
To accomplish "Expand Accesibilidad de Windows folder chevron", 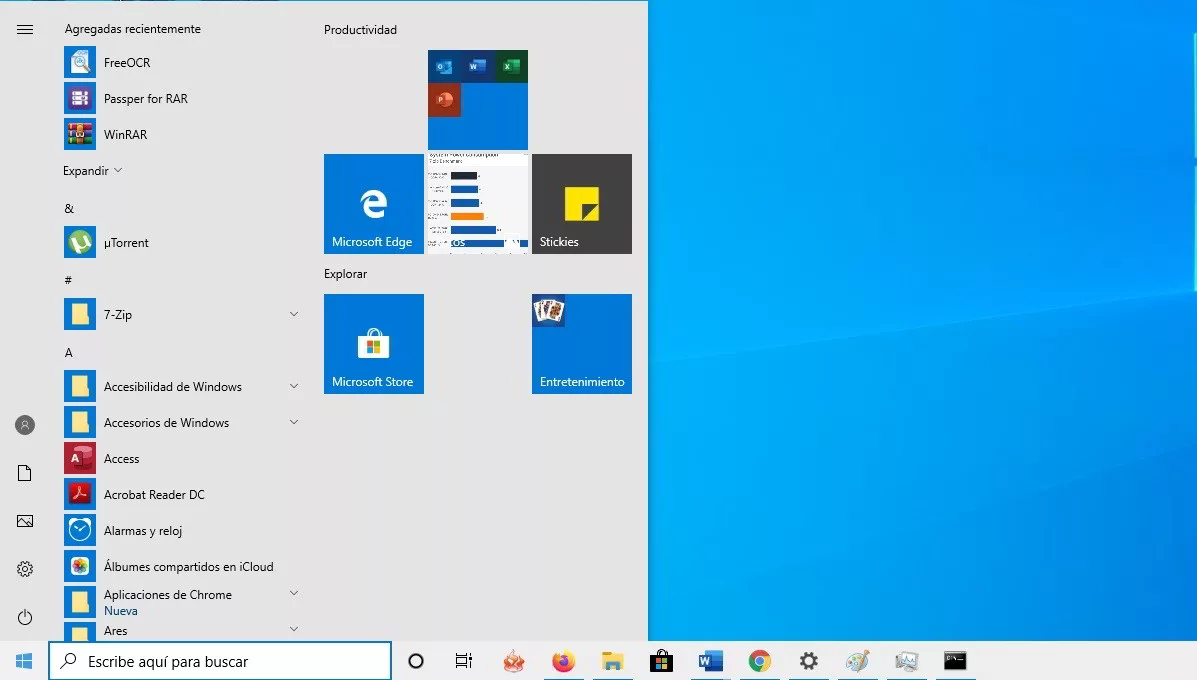I will coord(294,387).
